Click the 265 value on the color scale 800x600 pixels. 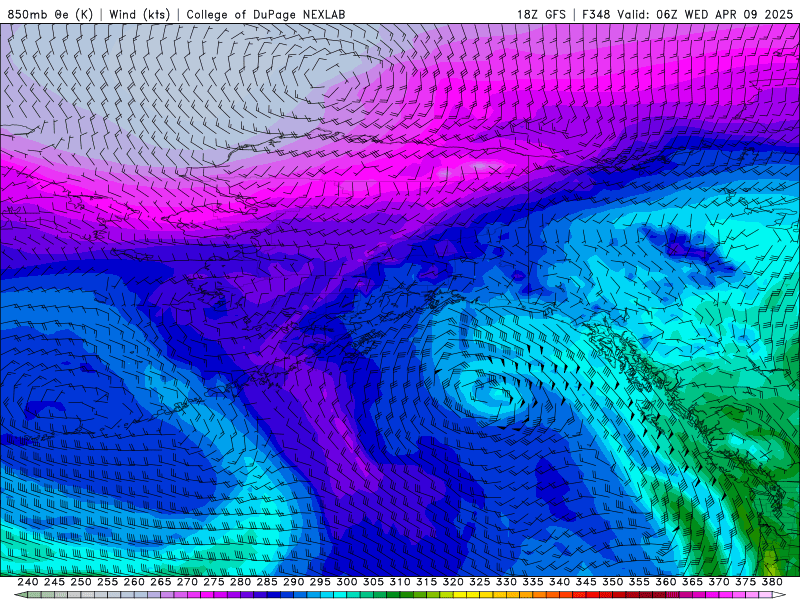click(x=160, y=582)
